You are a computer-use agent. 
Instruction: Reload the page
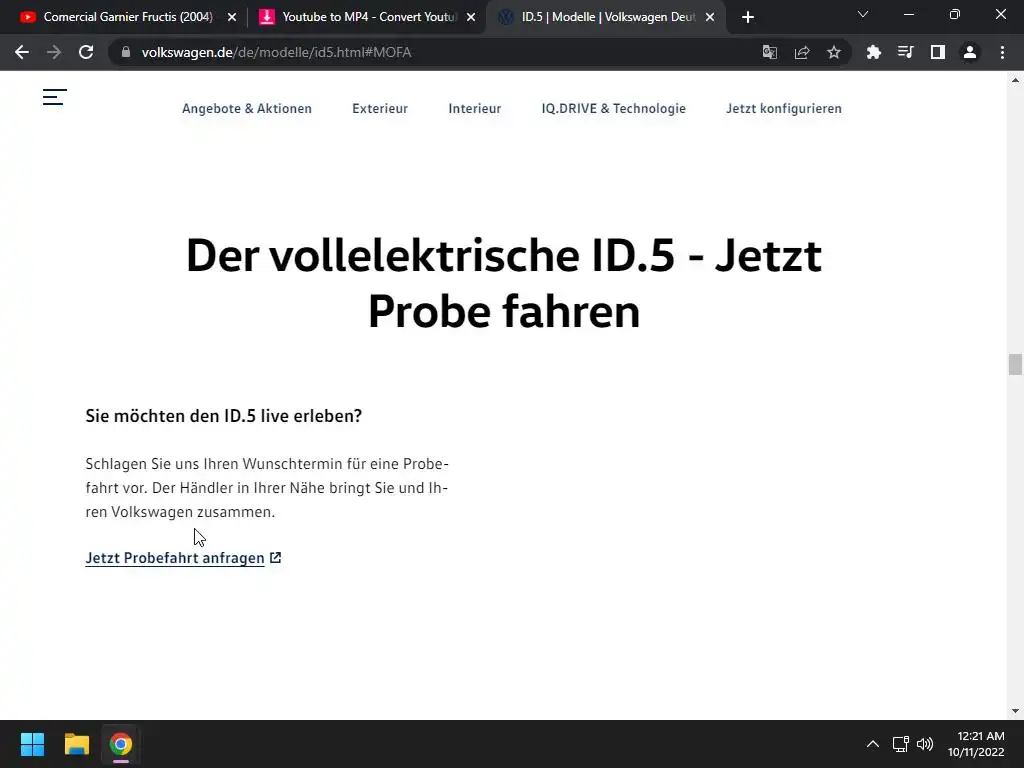(x=86, y=52)
